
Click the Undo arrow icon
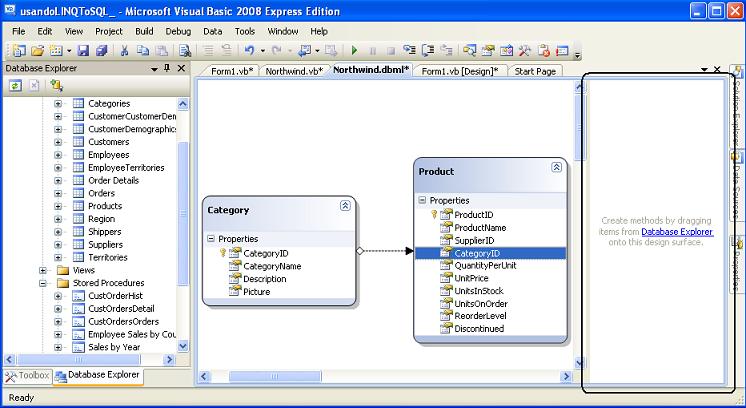[x=249, y=50]
